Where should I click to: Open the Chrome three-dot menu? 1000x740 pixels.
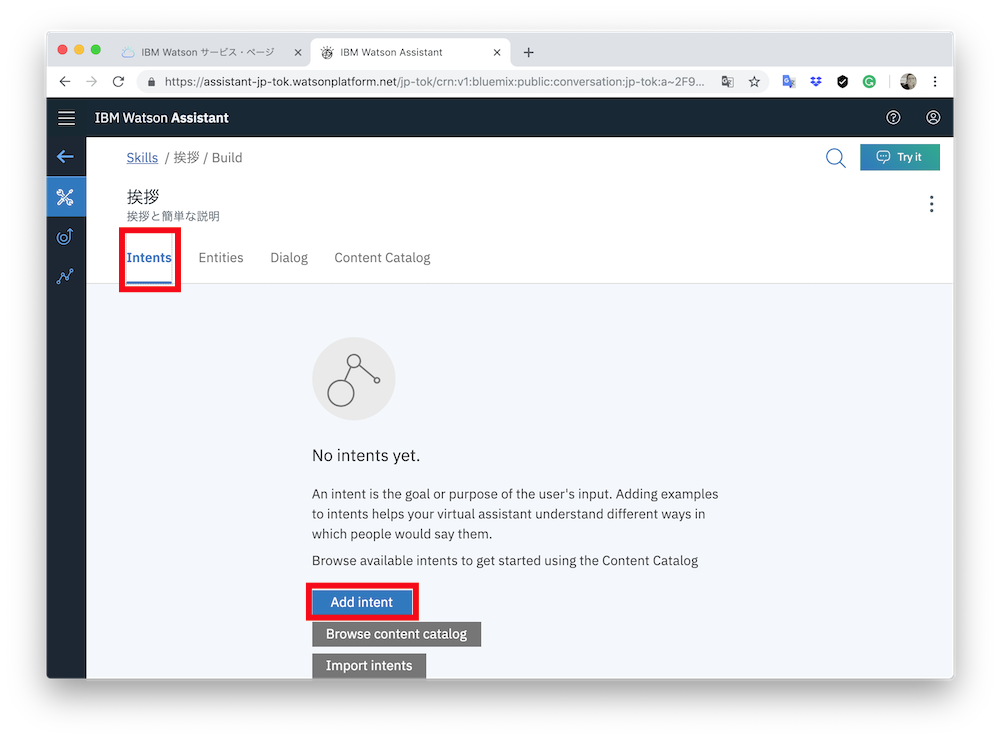[935, 82]
